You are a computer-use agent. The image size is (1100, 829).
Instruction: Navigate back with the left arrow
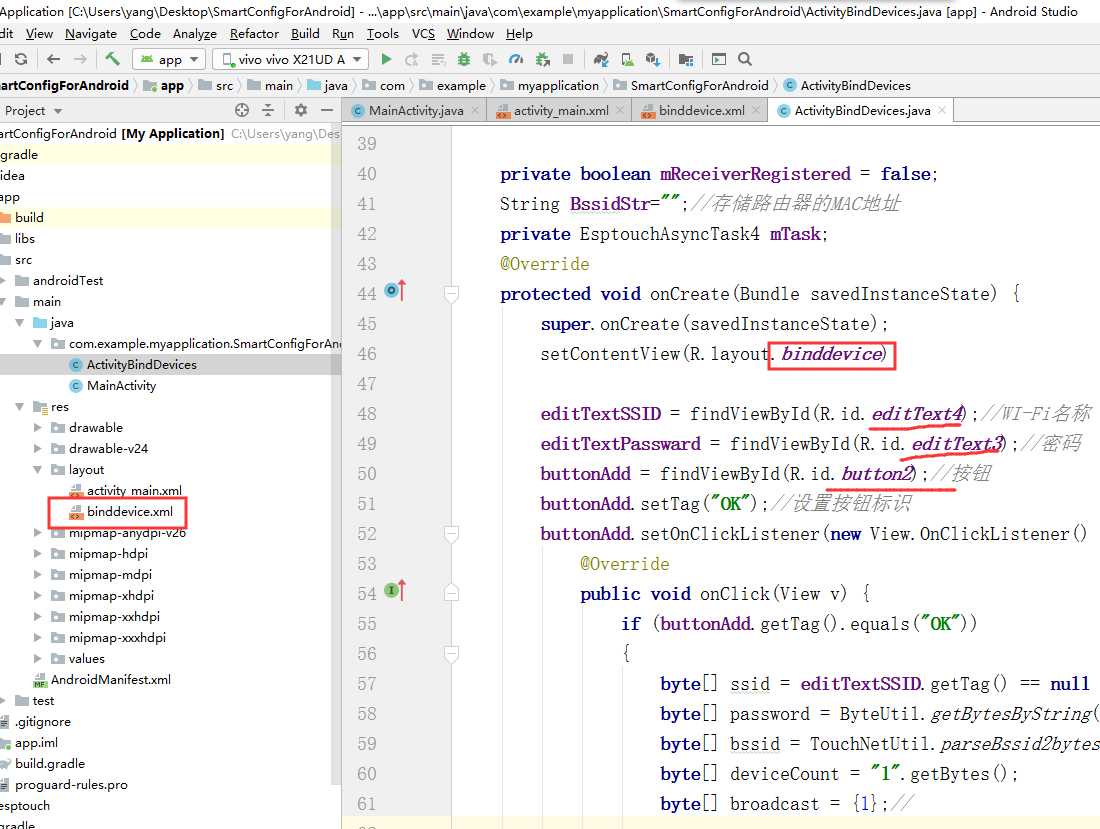tap(53, 60)
